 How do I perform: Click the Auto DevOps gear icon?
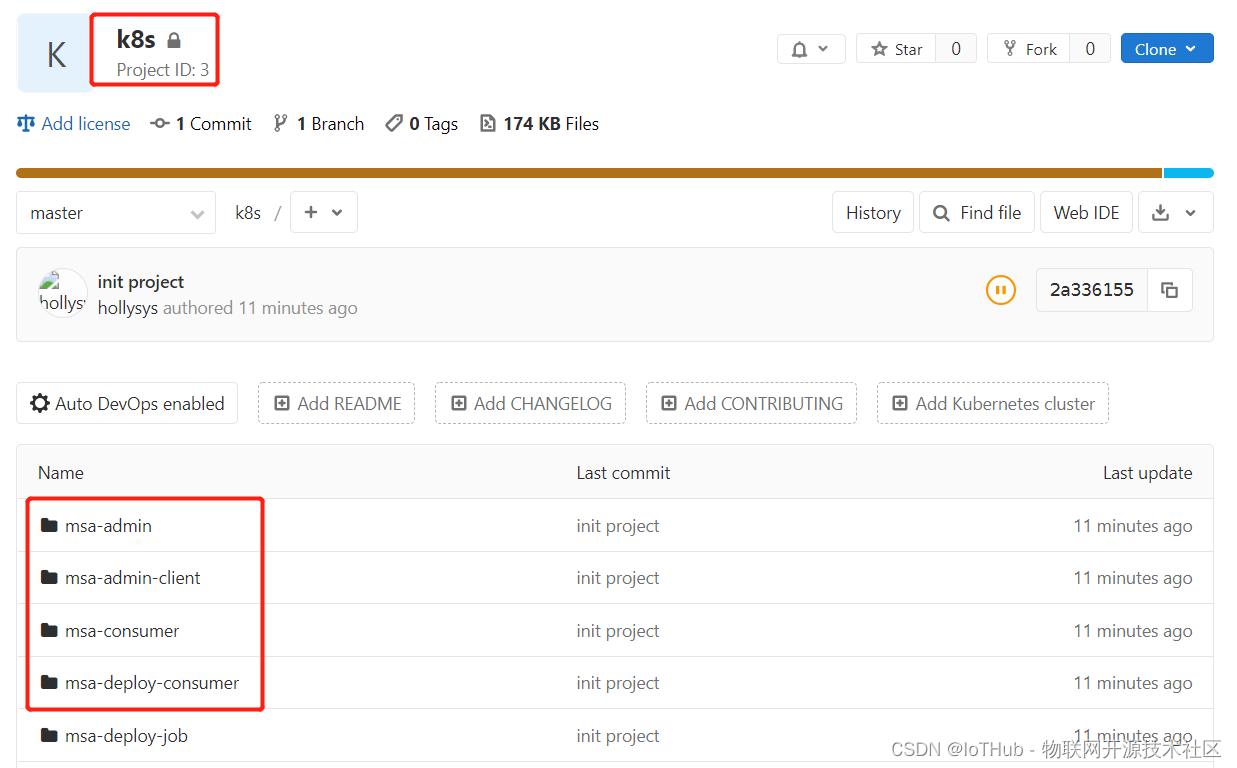pos(40,403)
